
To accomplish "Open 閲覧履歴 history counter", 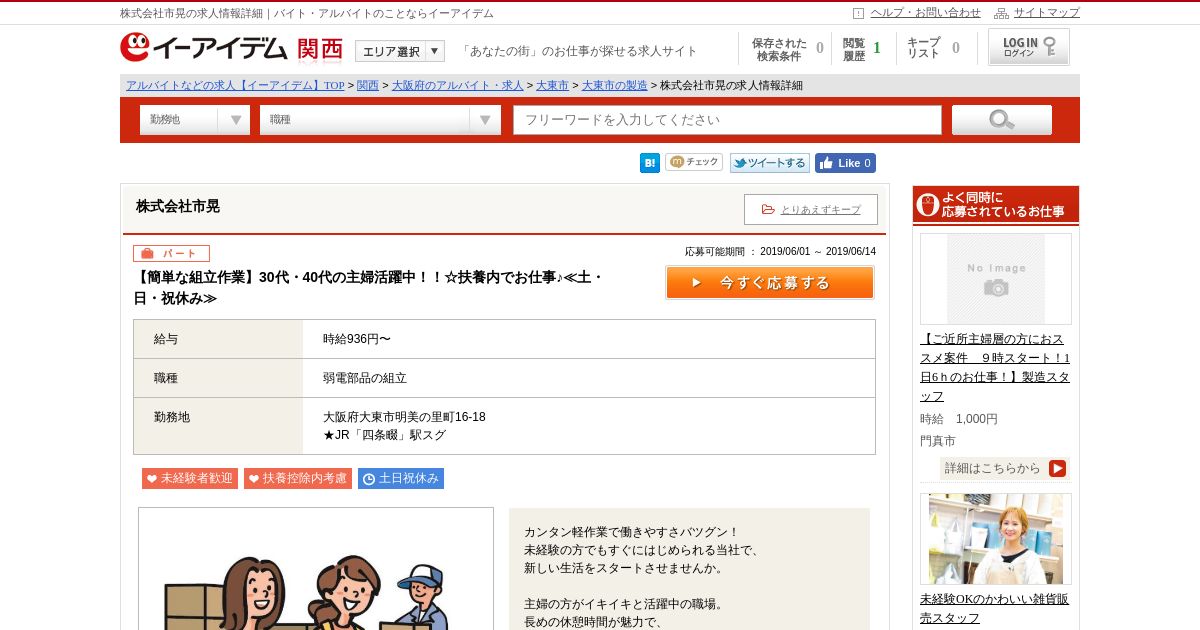I will click(x=862, y=49).
